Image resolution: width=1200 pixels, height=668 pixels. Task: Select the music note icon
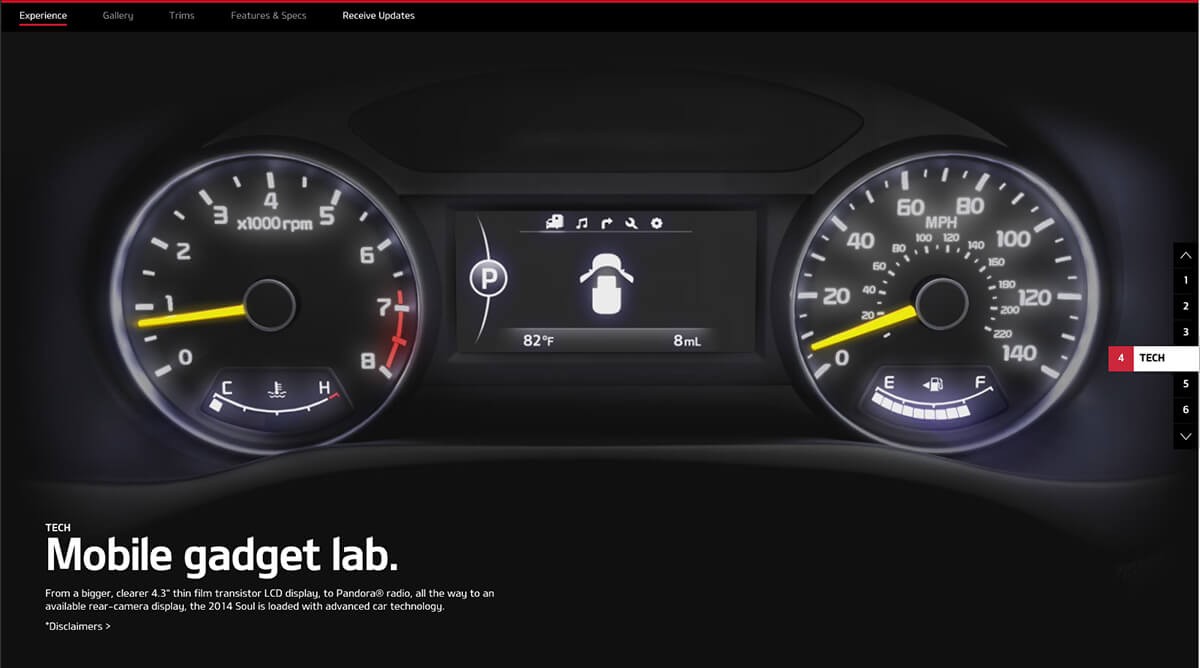(x=581, y=223)
